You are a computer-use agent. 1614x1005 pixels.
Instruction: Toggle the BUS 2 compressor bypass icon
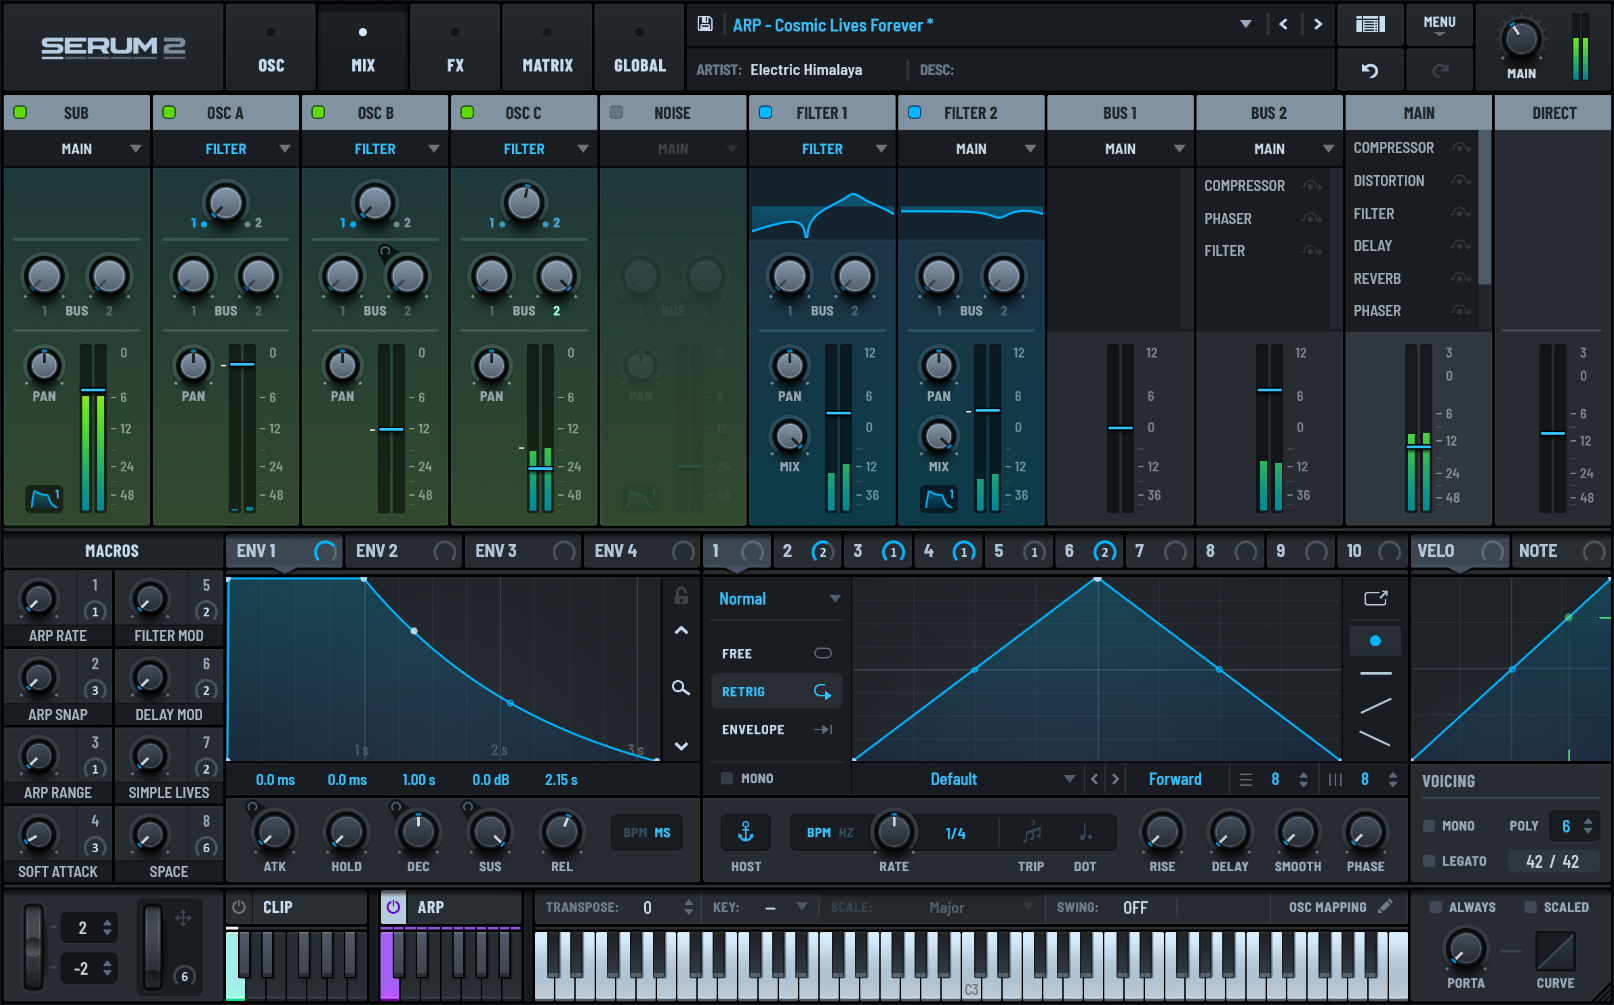click(x=1312, y=186)
